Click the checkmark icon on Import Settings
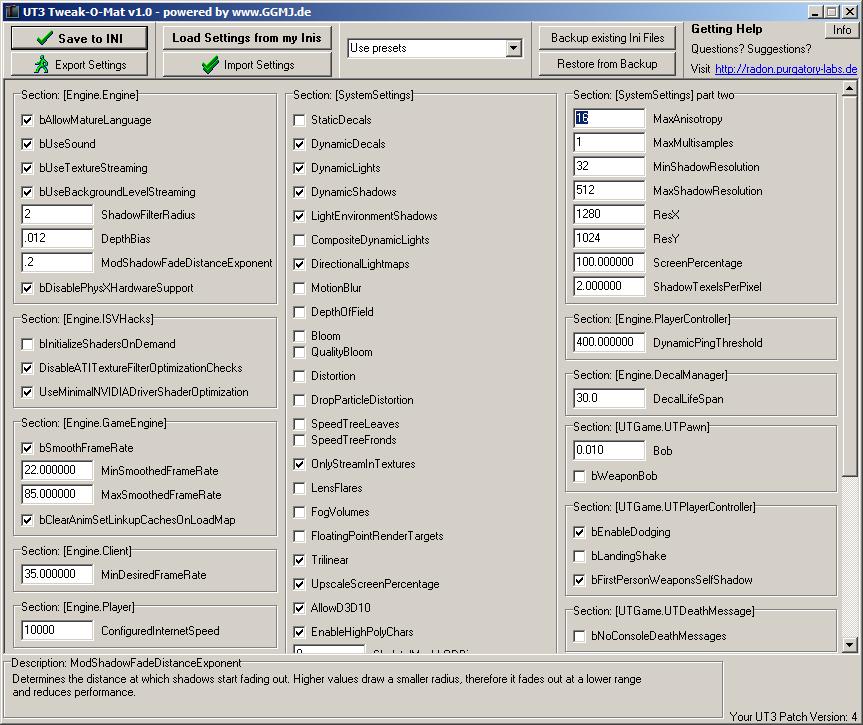The height and width of the screenshot is (725, 863). point(210,65)
